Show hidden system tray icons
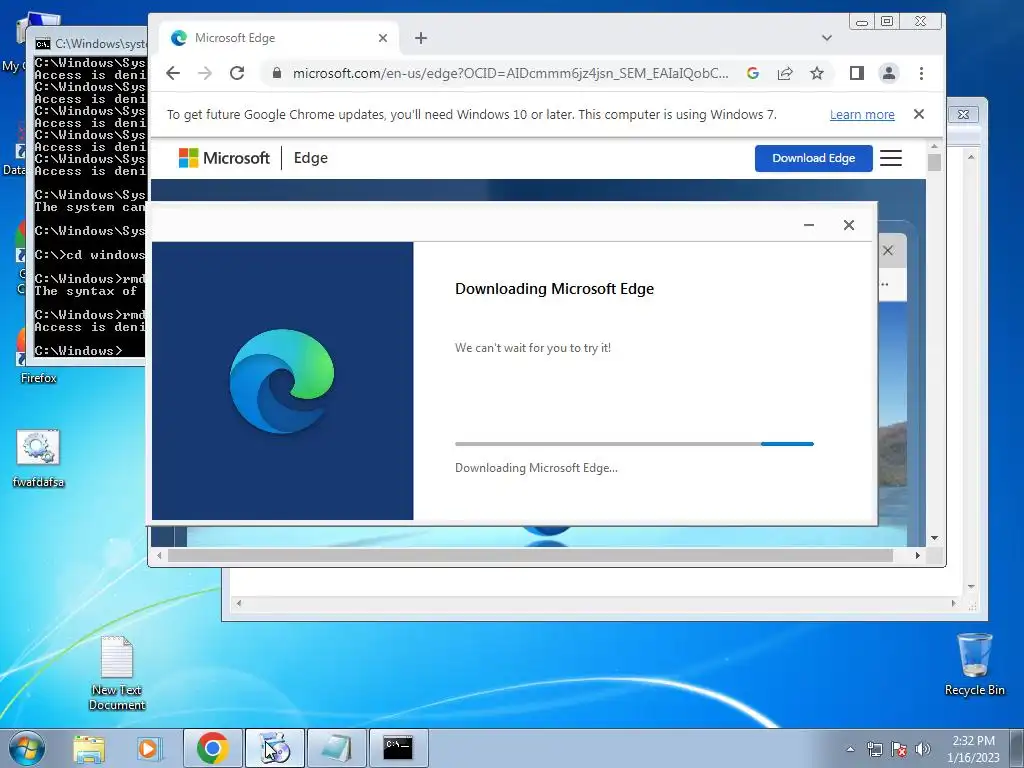 coord(850,749)
